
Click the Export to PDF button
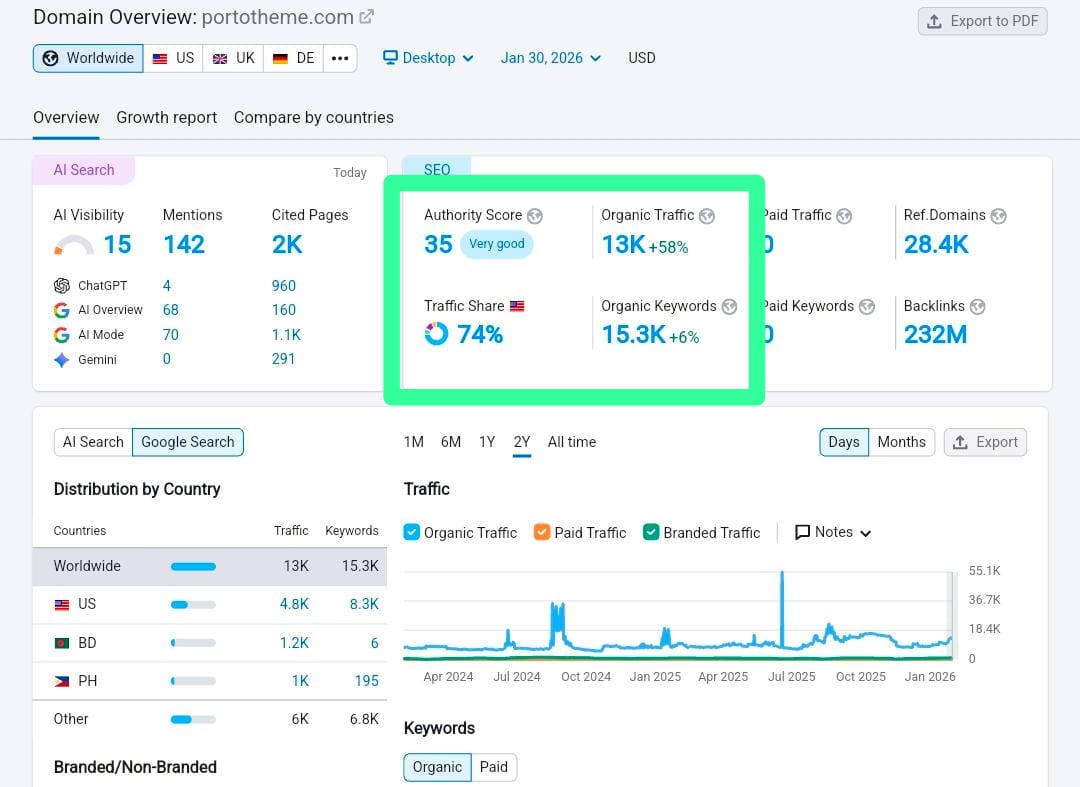(x=982, y=21)
